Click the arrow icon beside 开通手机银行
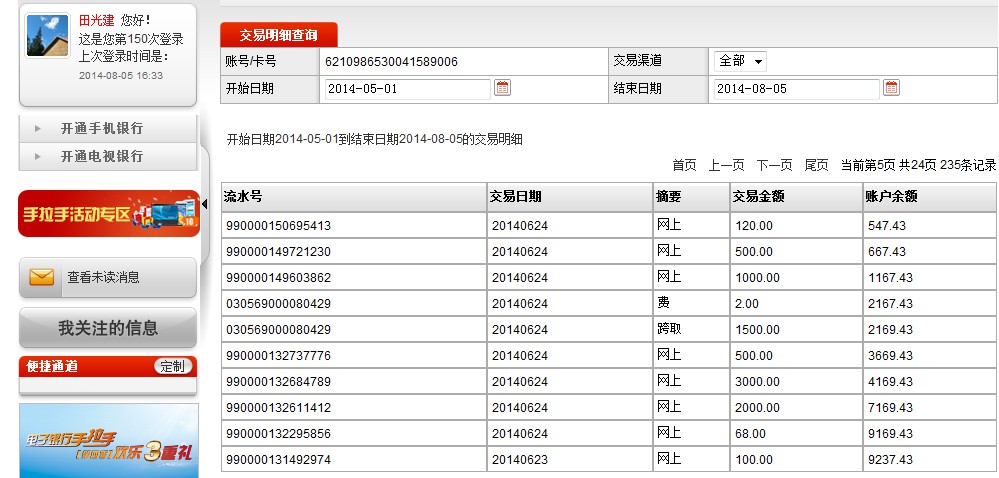The image size is (999, 478). point(38,129)
